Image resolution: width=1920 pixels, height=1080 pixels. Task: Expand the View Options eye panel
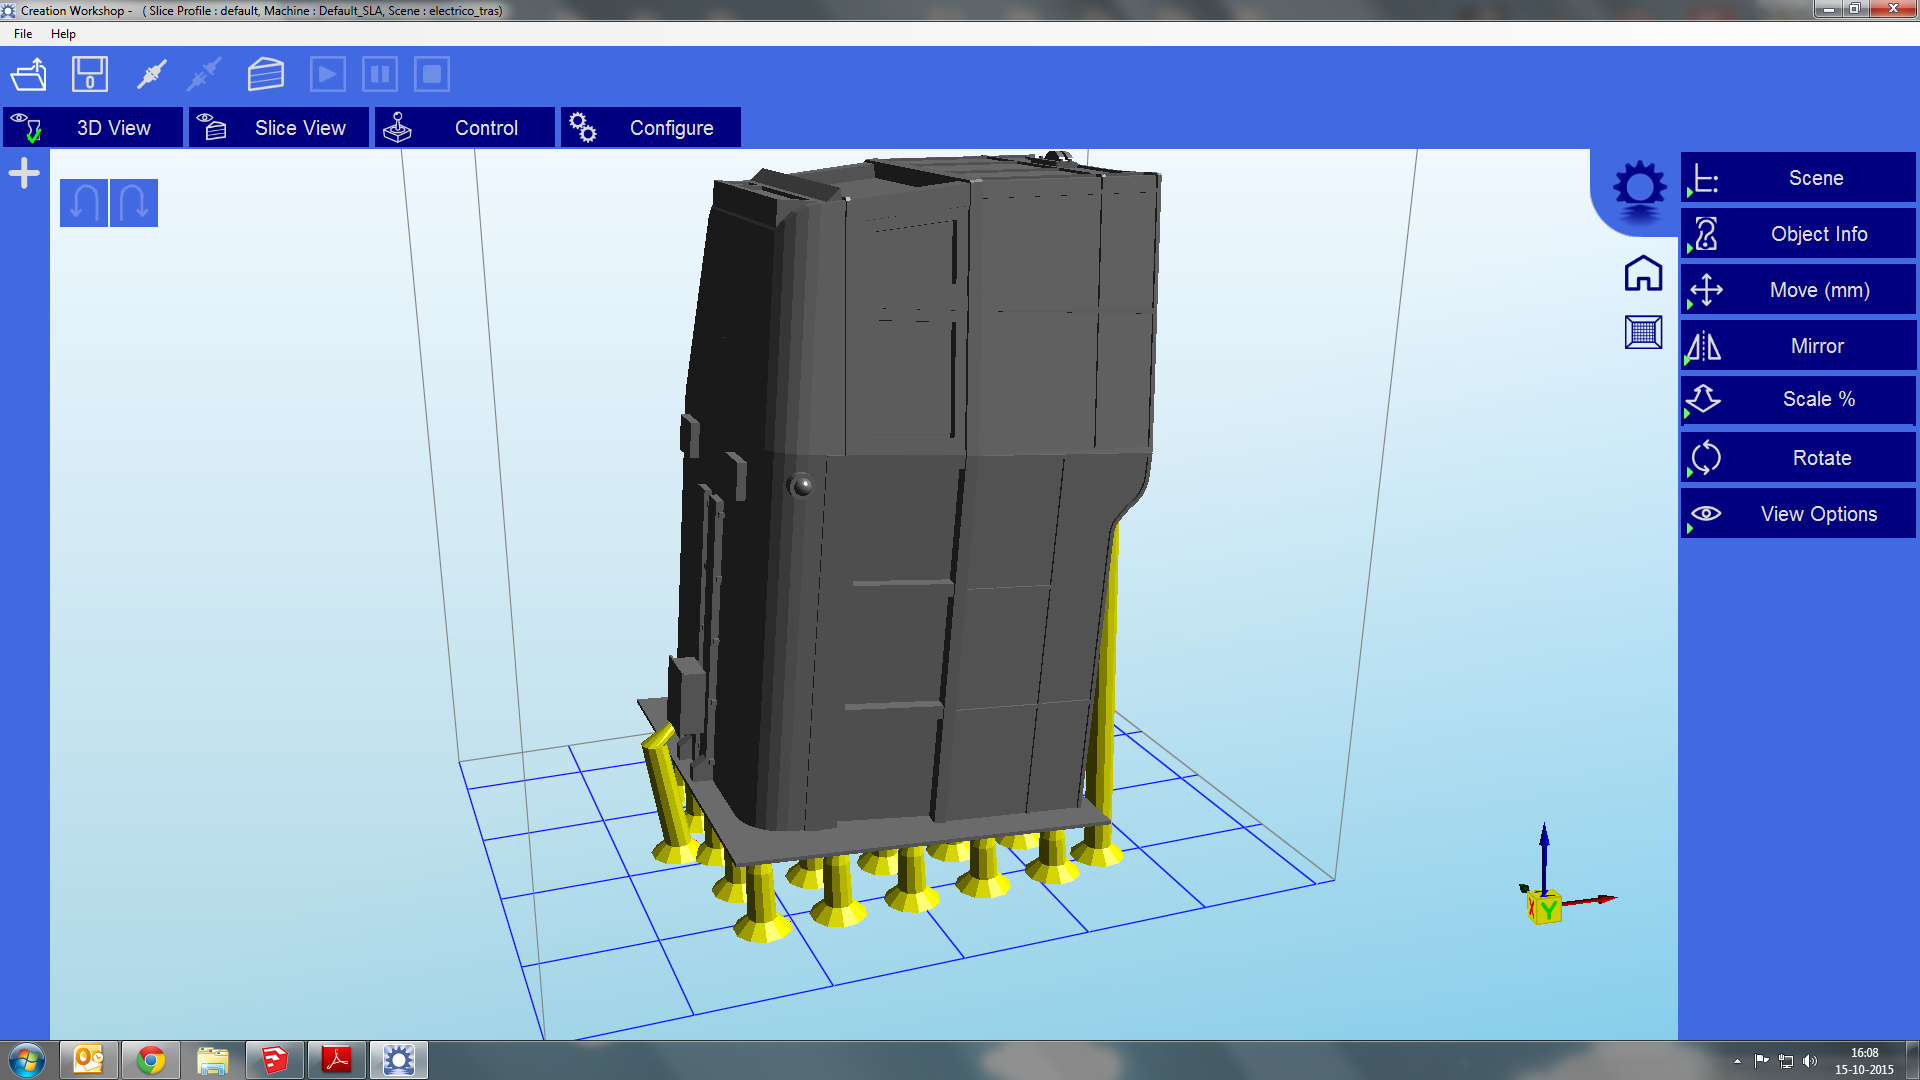[x=1798, y=514]
